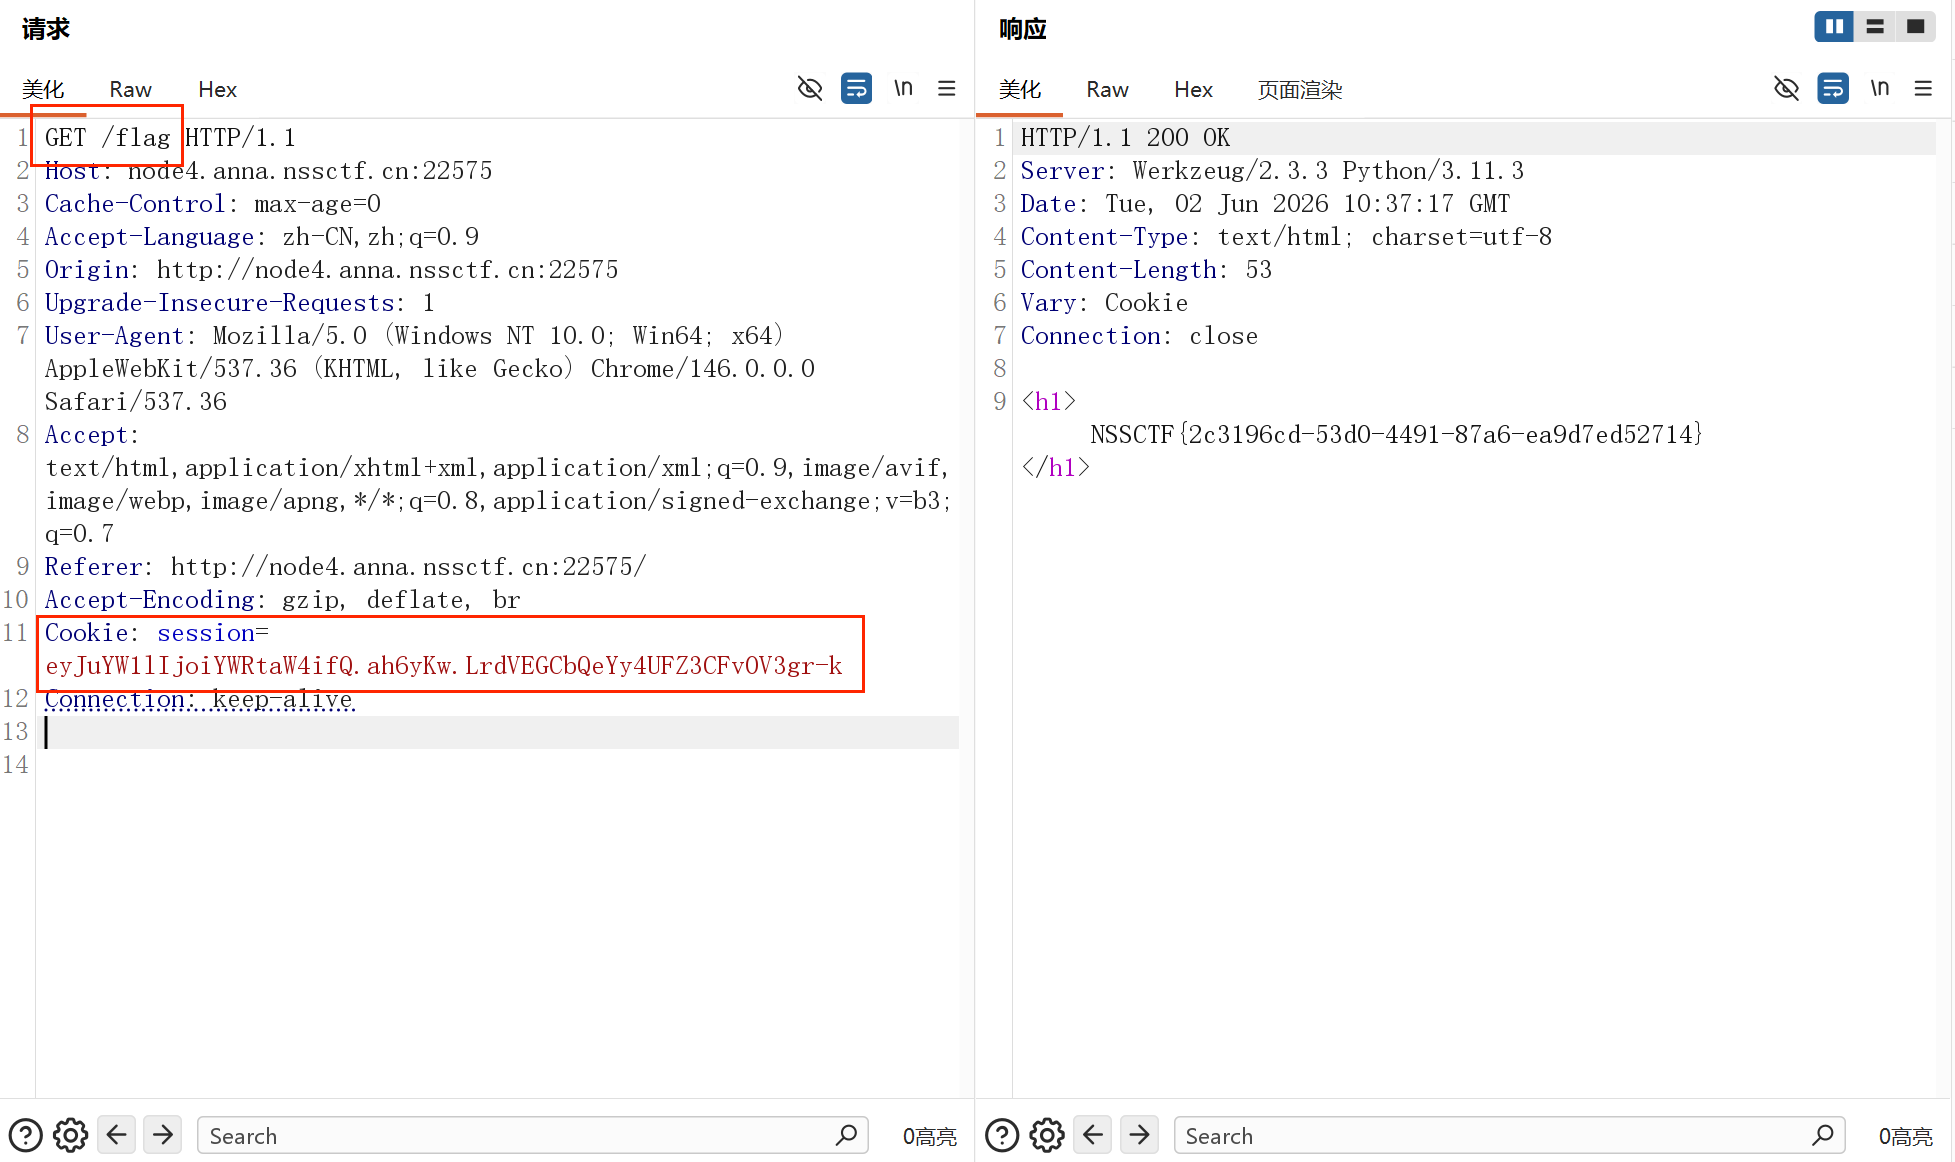Screen dimensions: 1955x1162
Task: Select the request Raw tab
Action: [x=130, y=90]
